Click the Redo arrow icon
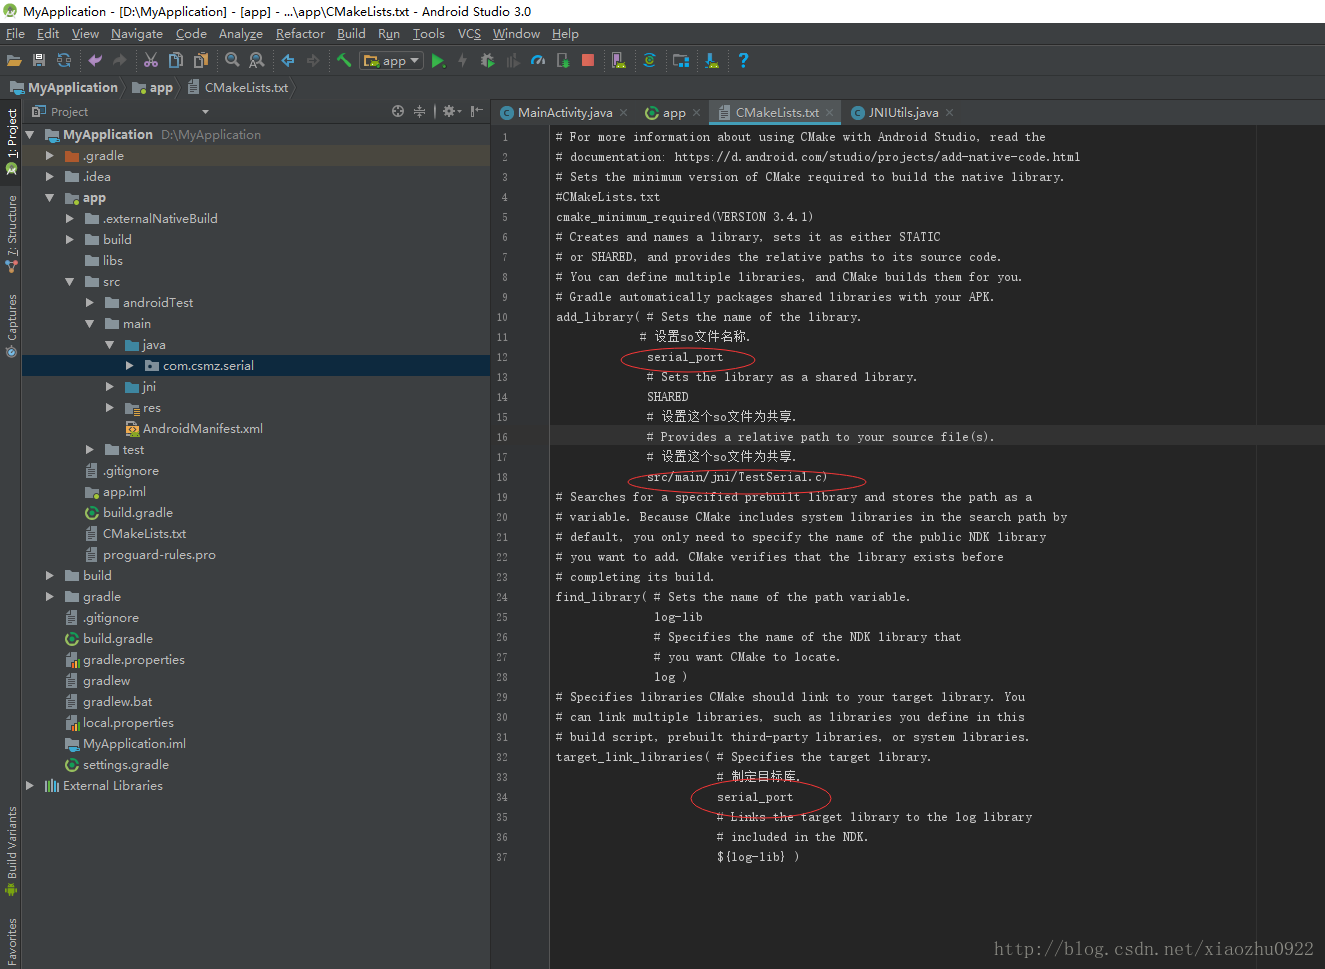The image size is (1325, 969). click(120, 61)
